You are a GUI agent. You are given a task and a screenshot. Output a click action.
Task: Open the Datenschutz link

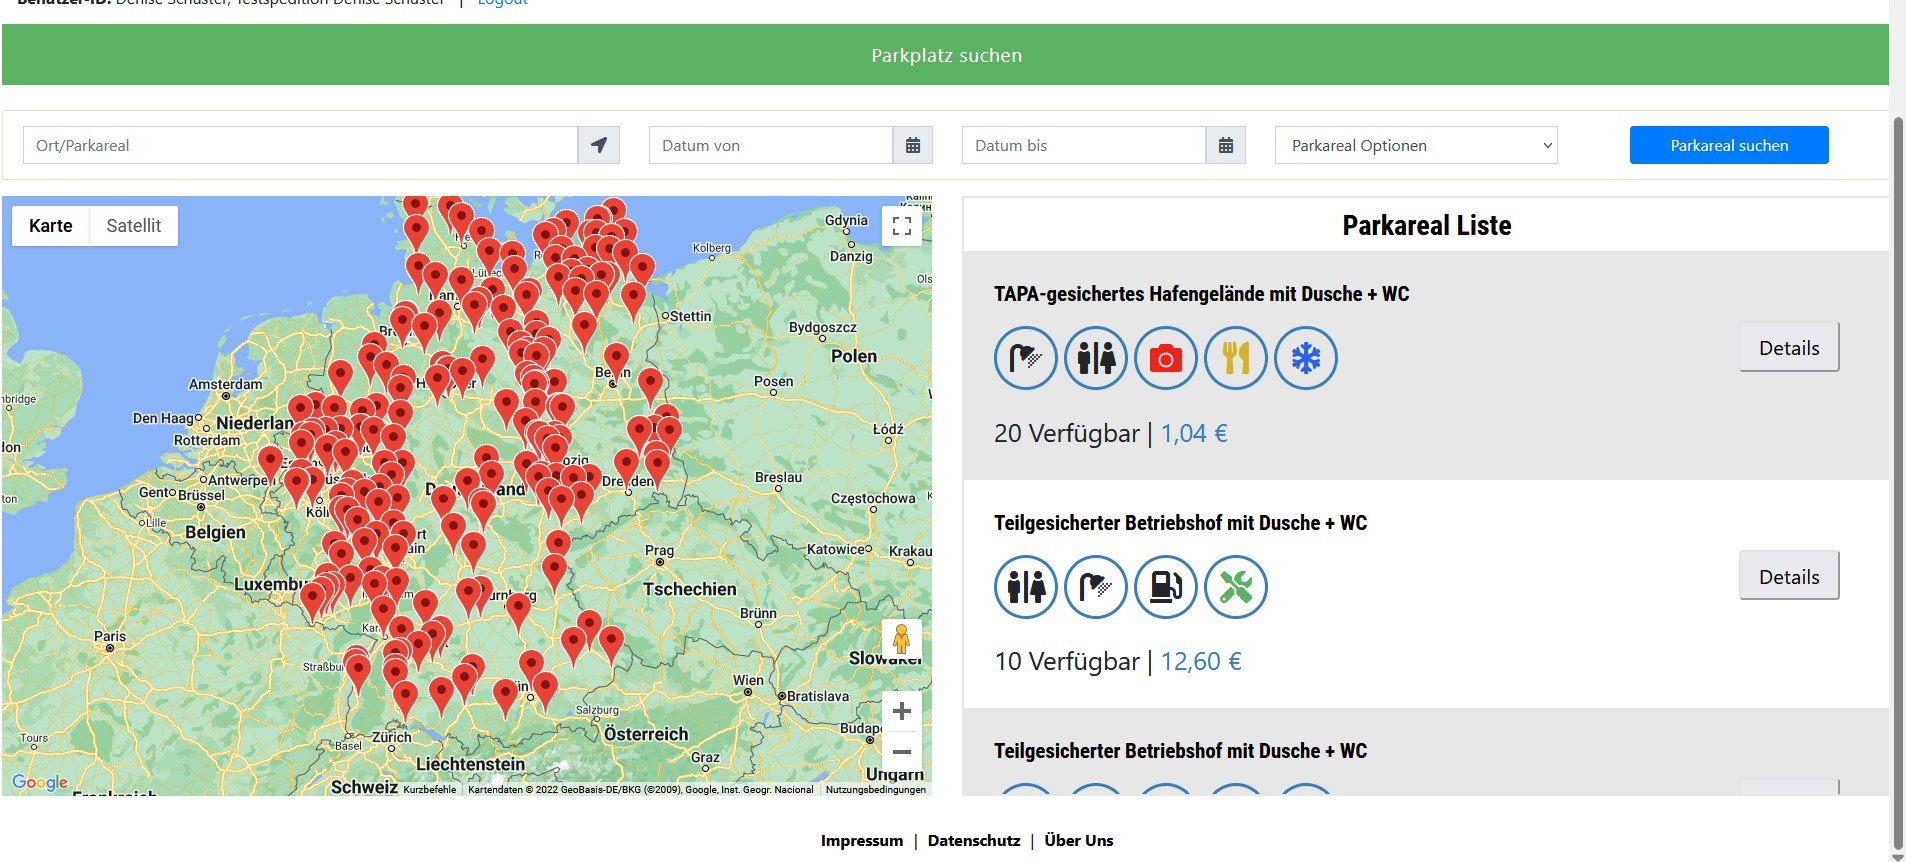coord(974,841)
